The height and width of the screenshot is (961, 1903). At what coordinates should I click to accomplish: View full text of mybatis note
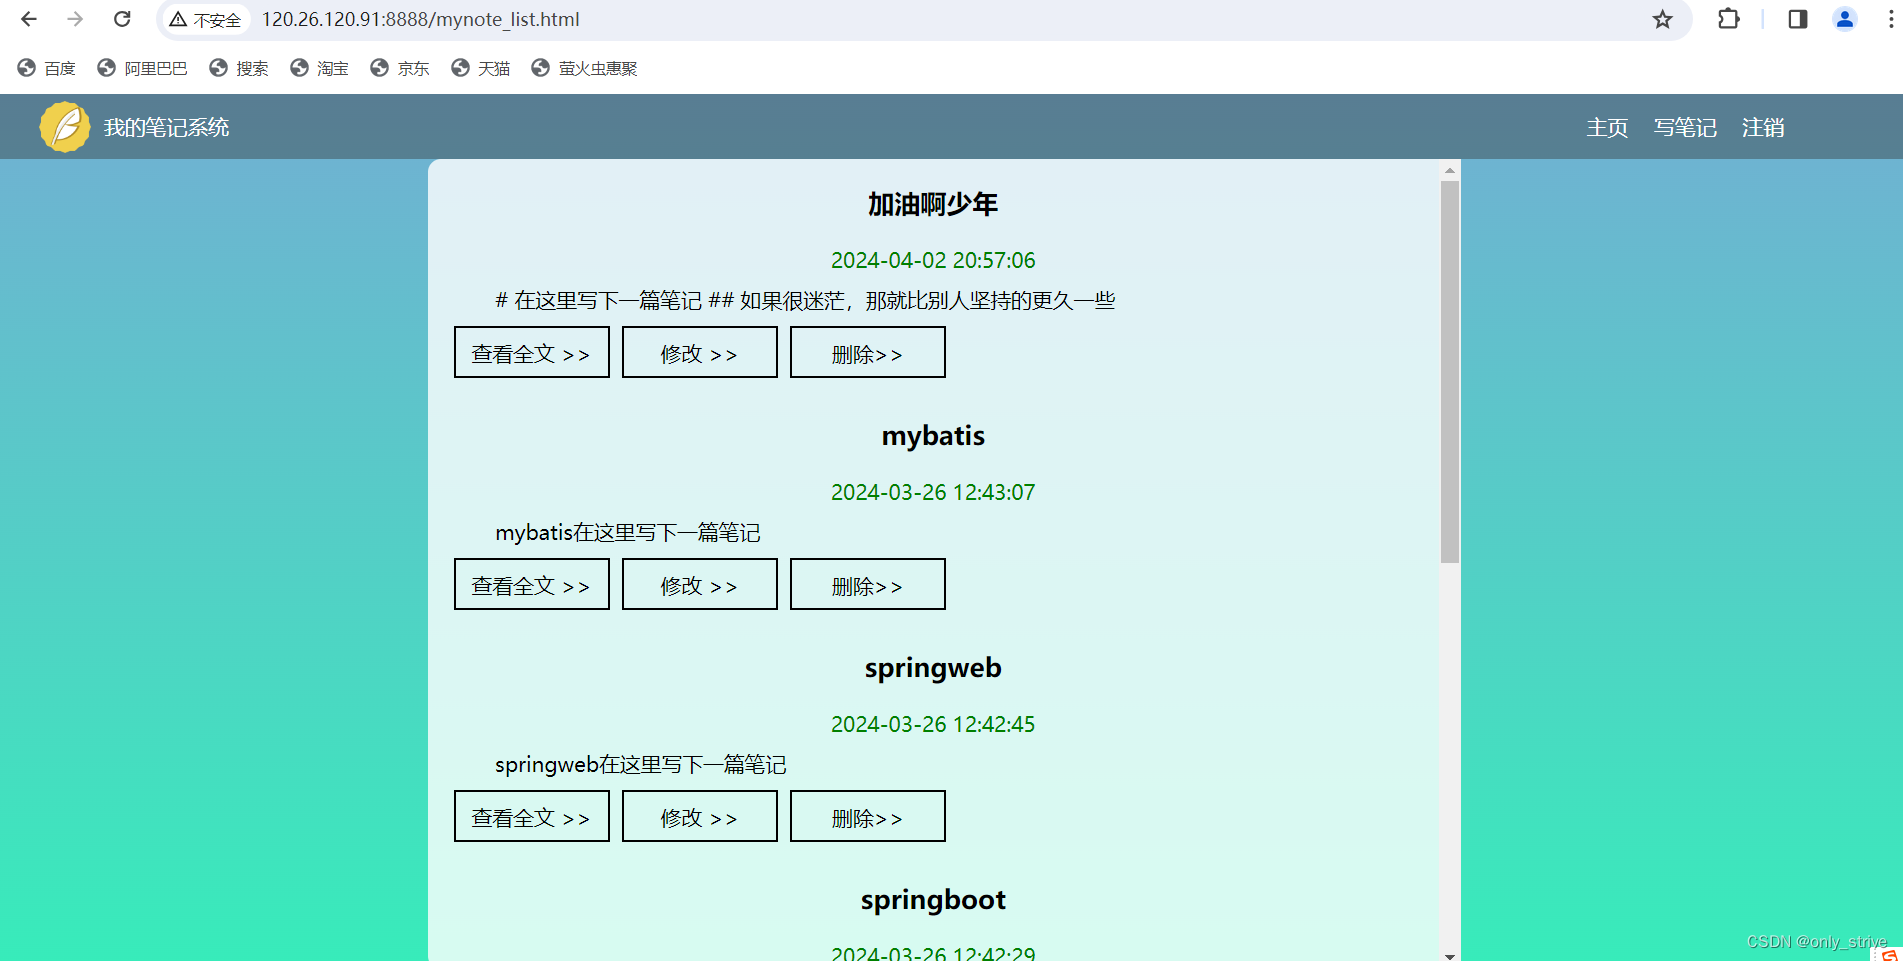tap(532, 584)
